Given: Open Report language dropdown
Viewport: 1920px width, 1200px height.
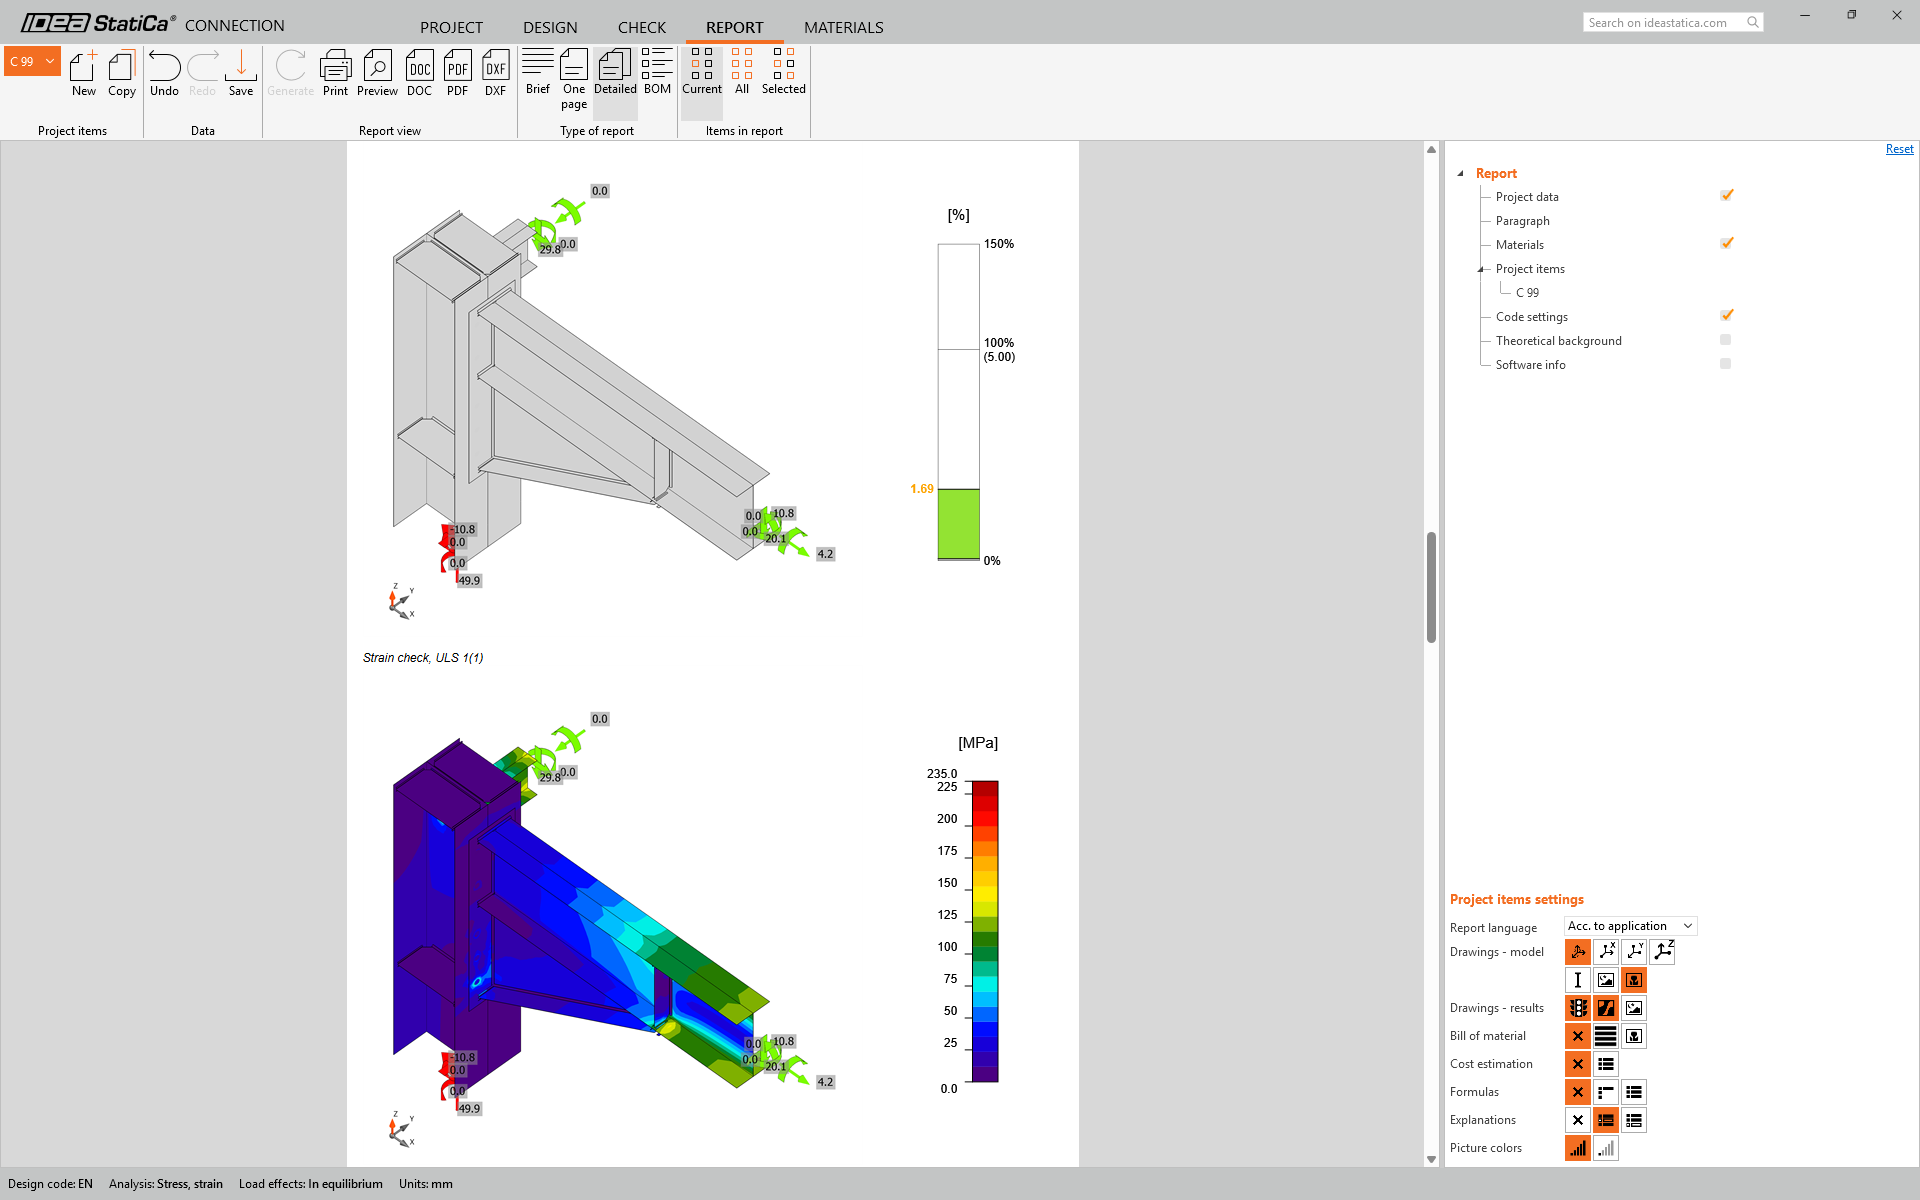Looking at the screenshot, I should tap(1630, 926).
